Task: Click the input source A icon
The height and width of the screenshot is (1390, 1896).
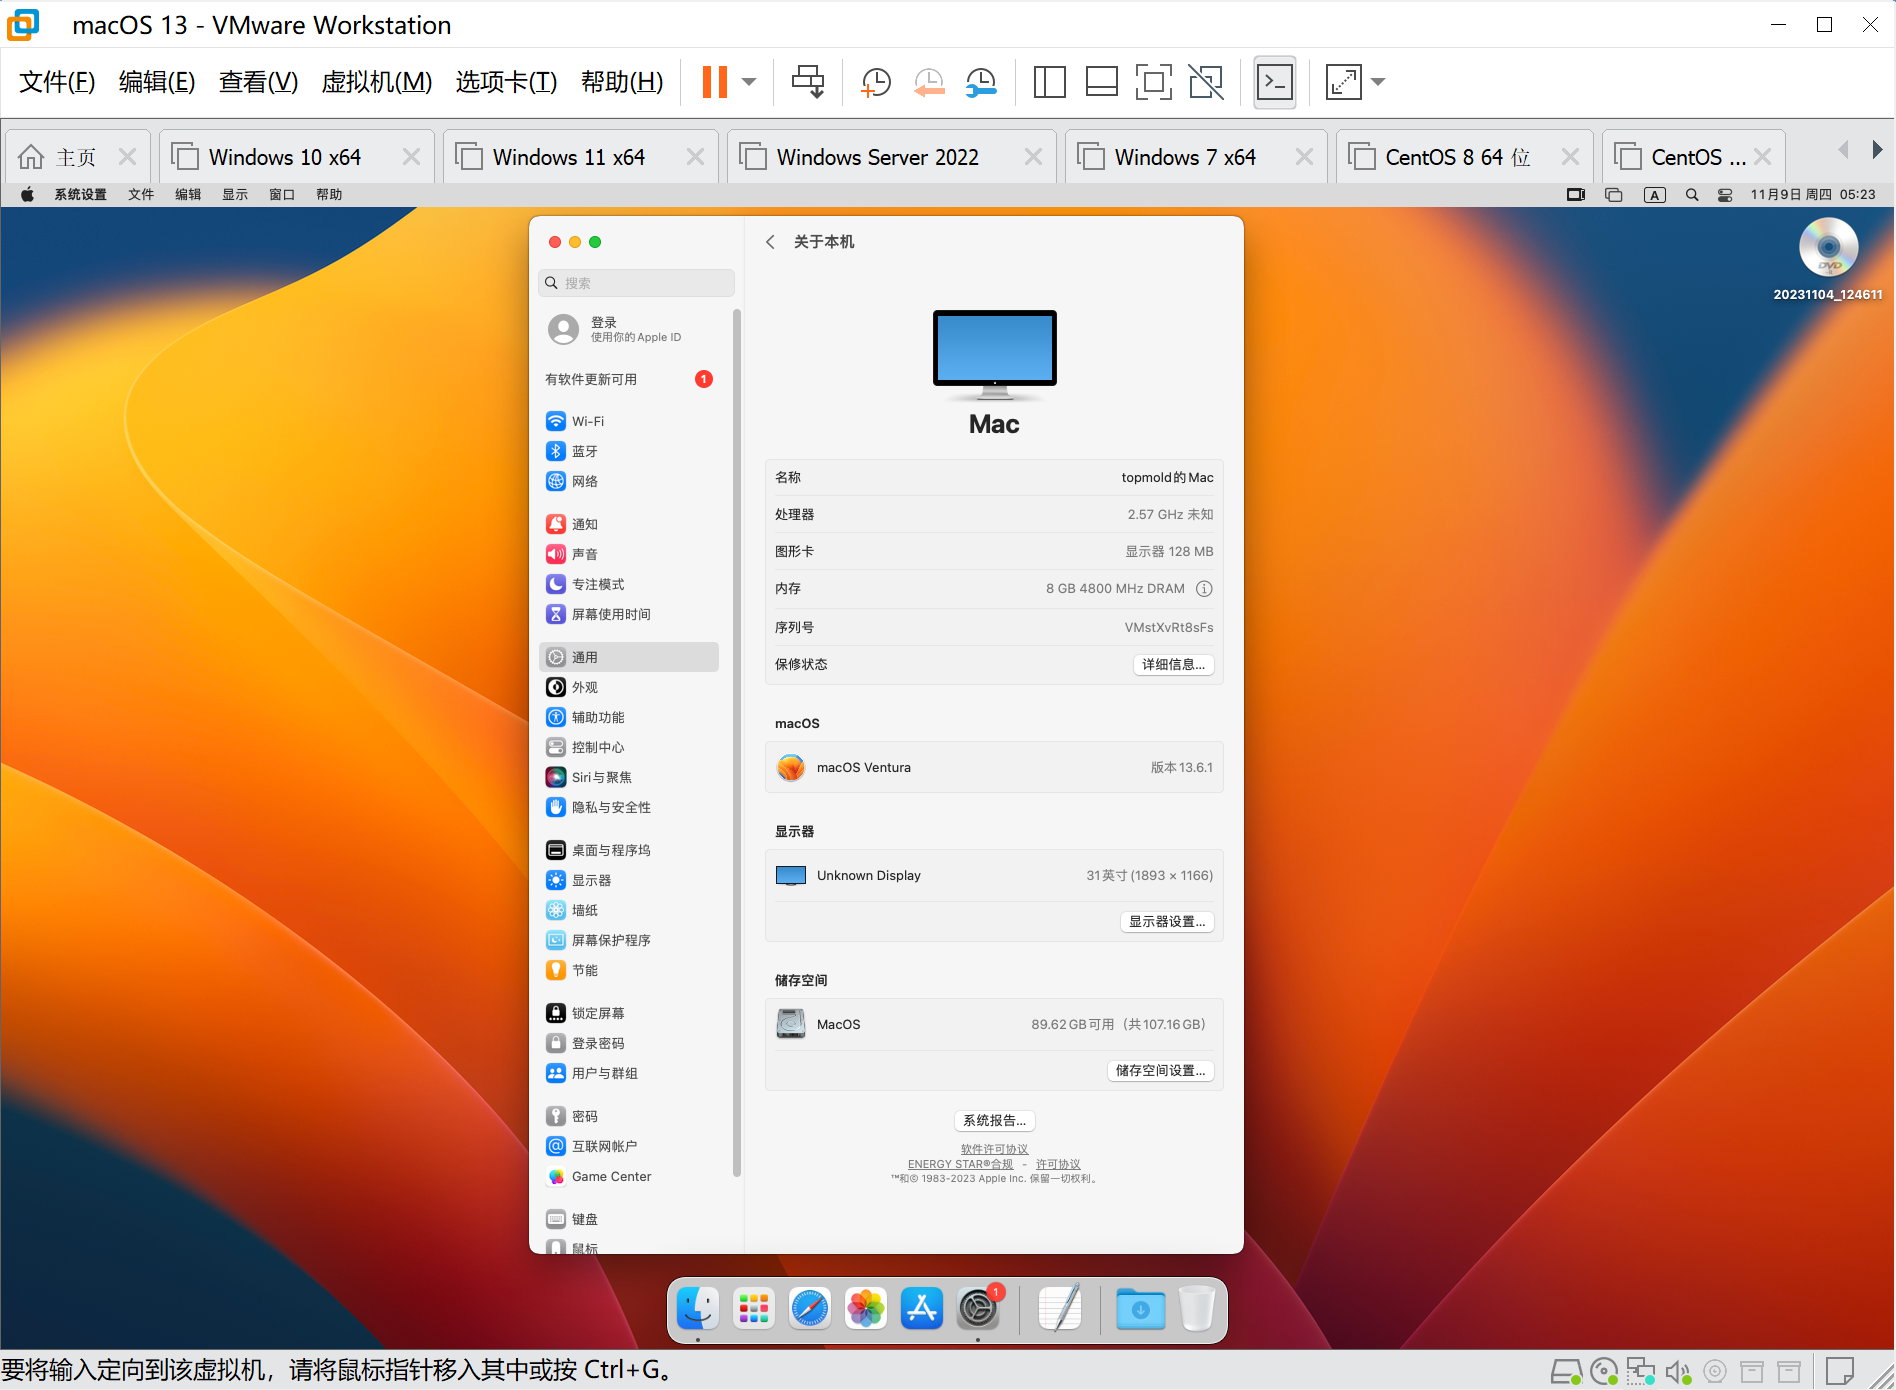Action: (x=1655, y=194)
